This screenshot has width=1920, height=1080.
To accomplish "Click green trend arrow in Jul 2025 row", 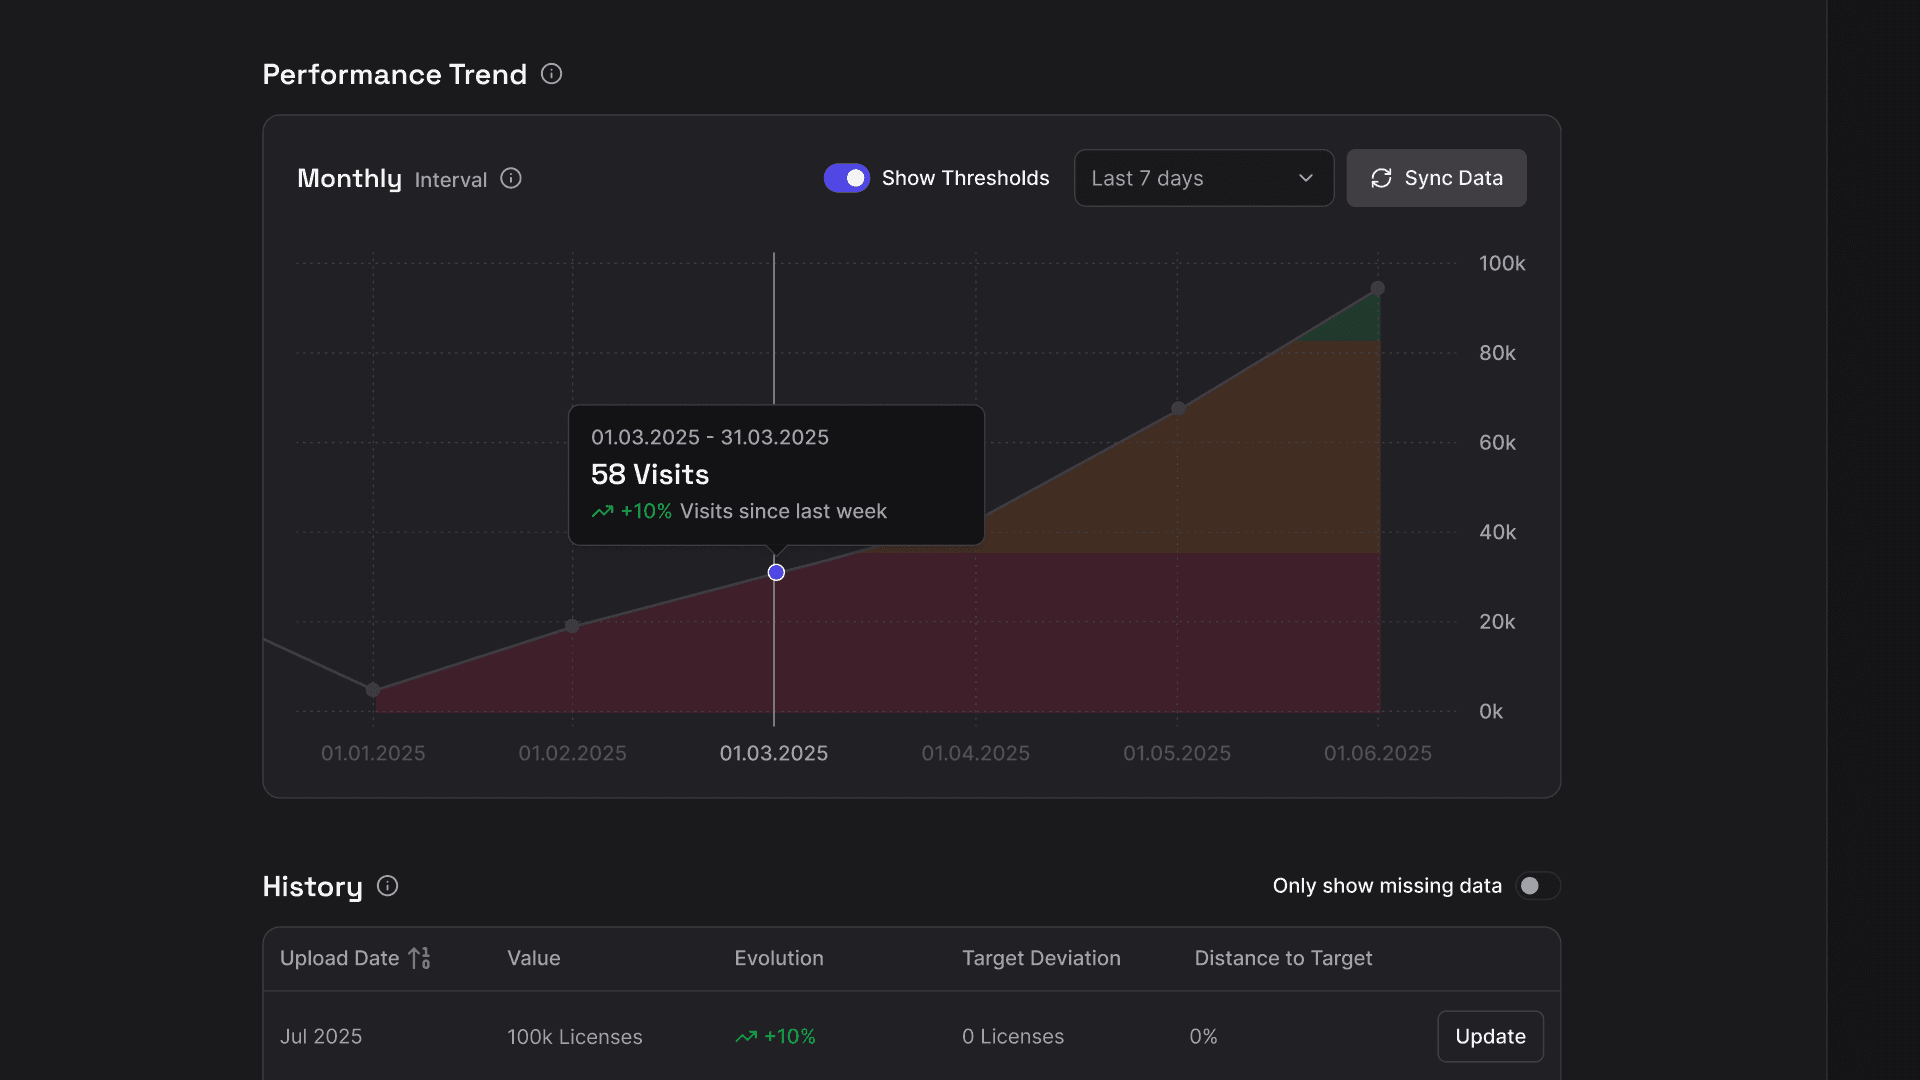I will click(746, 1037).
